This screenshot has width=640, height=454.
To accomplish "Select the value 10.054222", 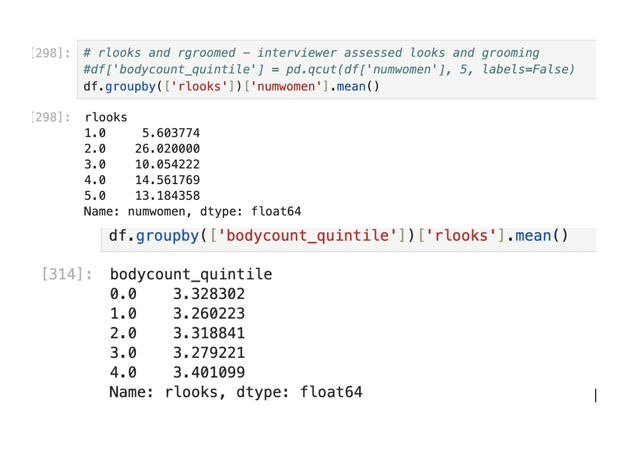I will click(x=168, y=165).
